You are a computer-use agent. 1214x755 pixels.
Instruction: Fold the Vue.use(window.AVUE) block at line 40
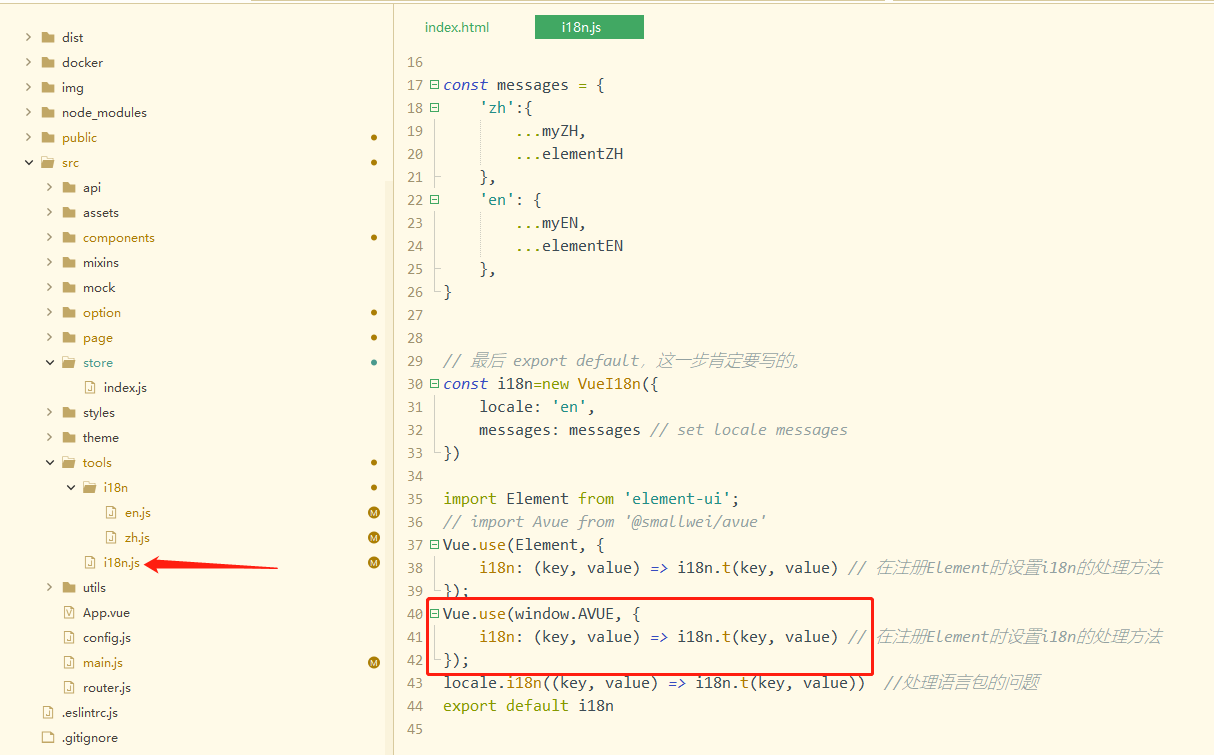coord(434,614)
